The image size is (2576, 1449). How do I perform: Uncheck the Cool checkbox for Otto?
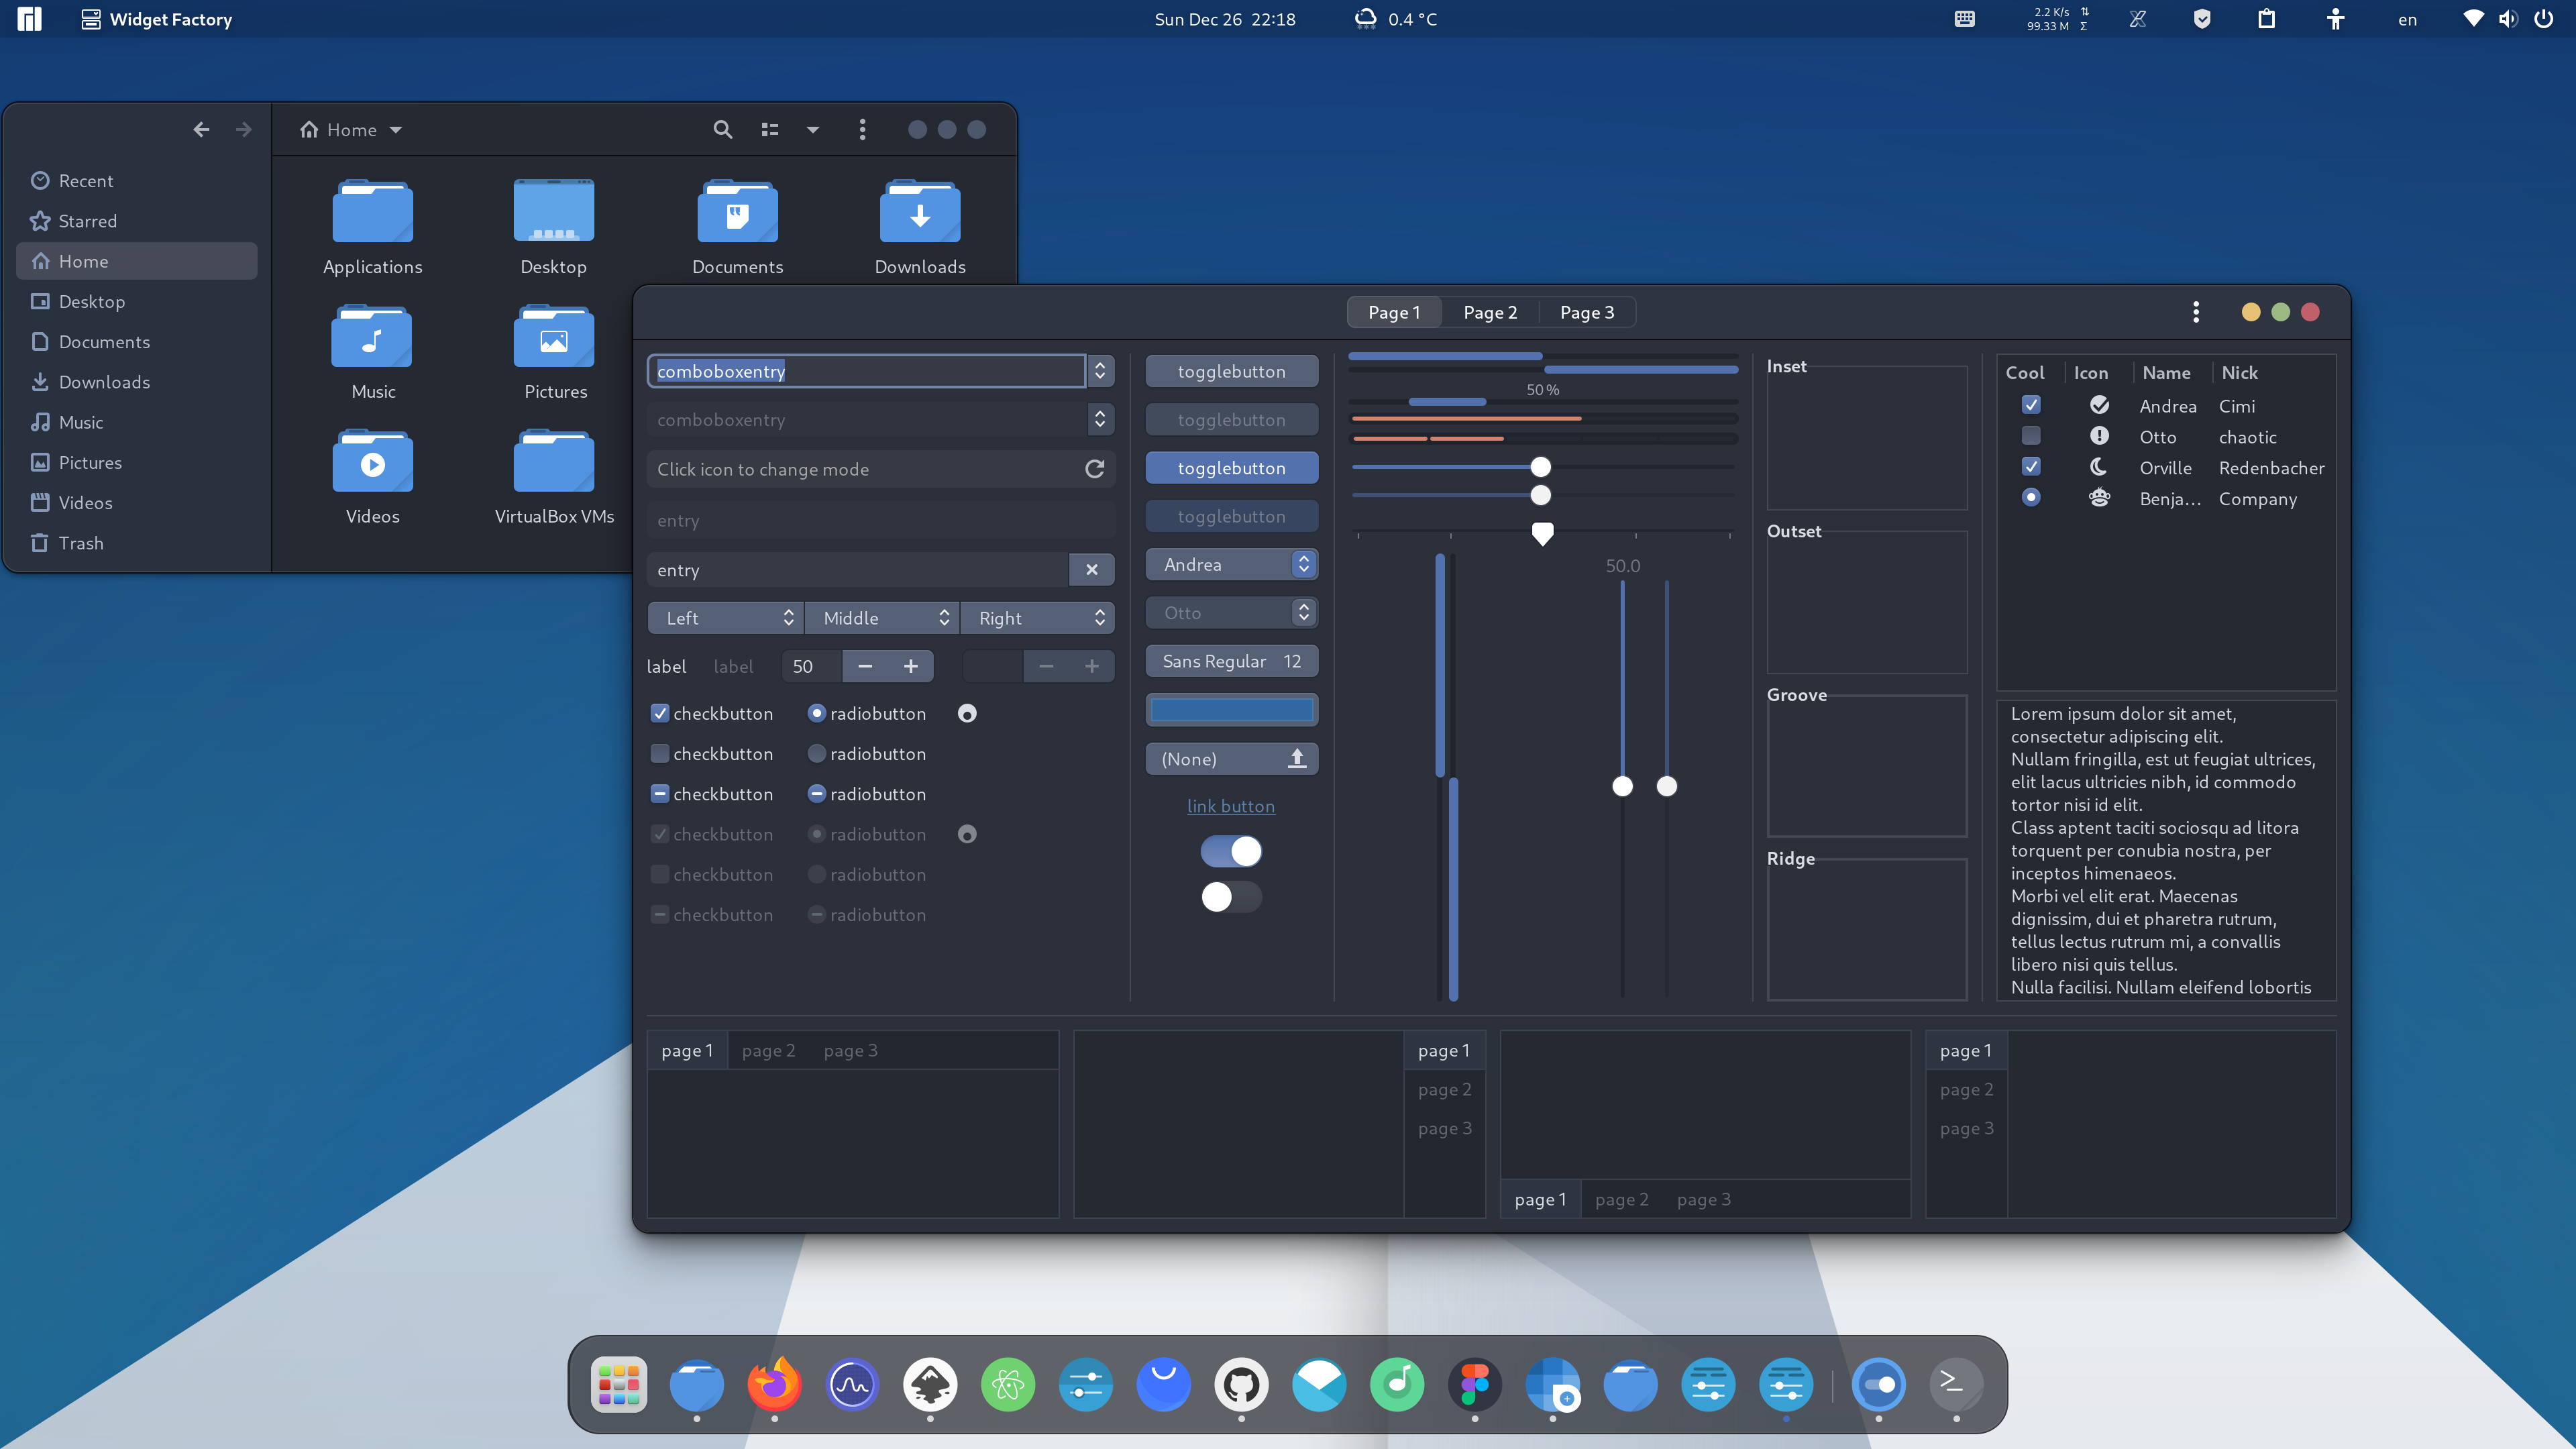pyautogui.click(x=2030, y=436)
